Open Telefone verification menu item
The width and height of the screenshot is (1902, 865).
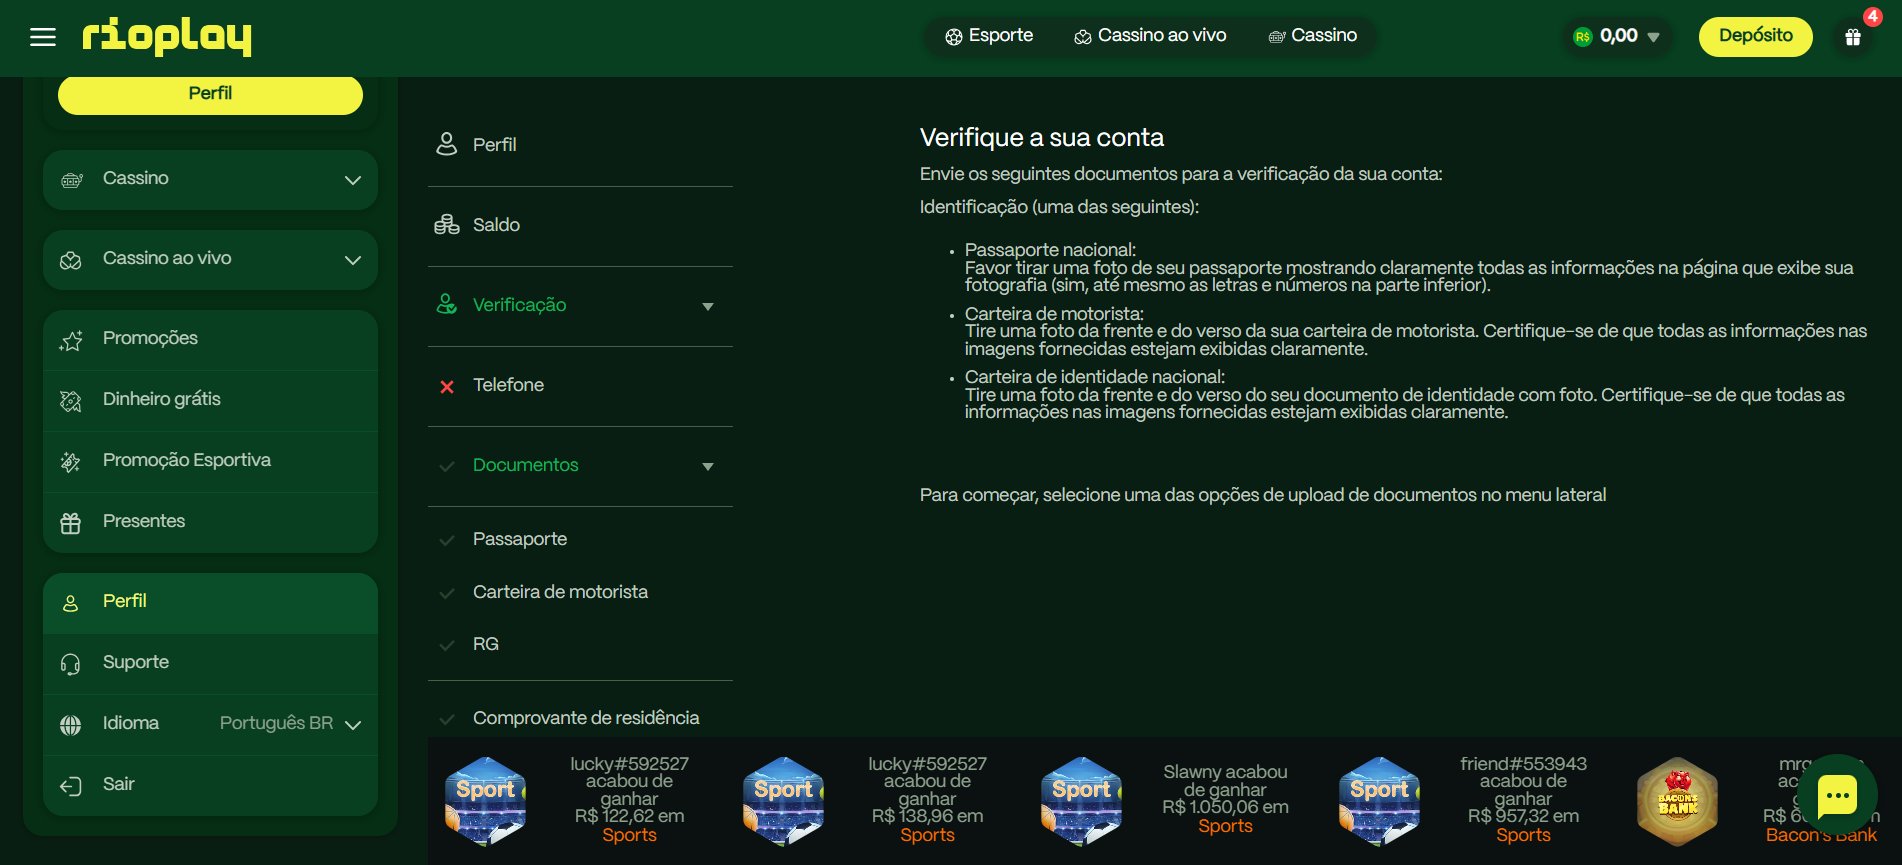pos(508,385)
